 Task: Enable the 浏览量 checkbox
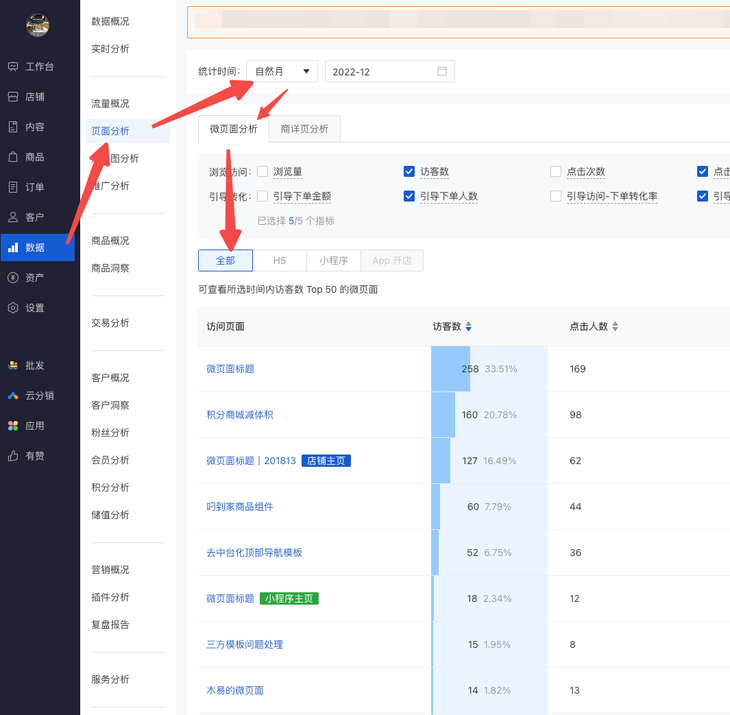pos(263,172)
